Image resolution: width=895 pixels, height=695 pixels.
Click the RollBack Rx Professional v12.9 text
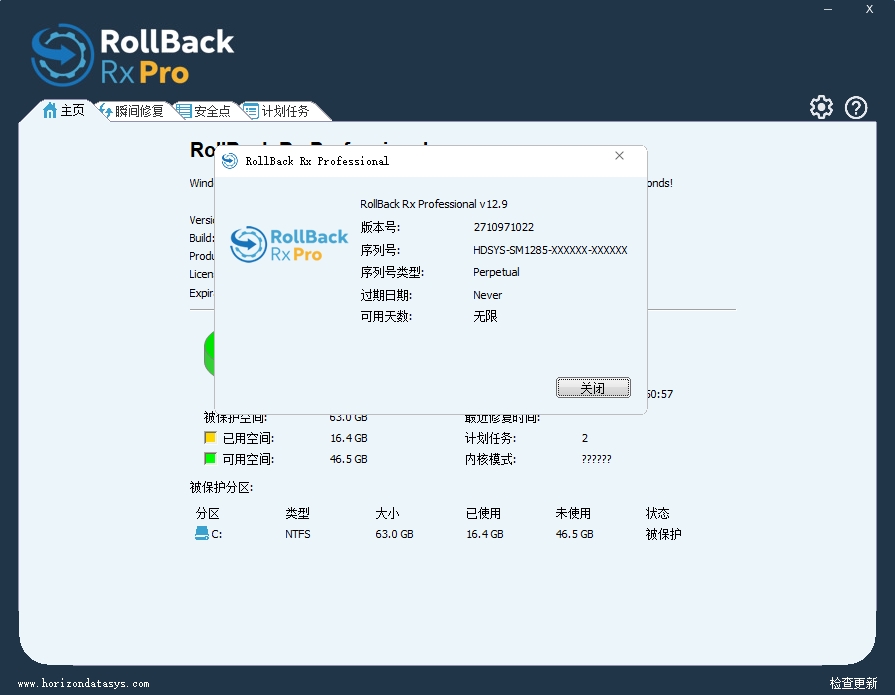tap(434, 204)
